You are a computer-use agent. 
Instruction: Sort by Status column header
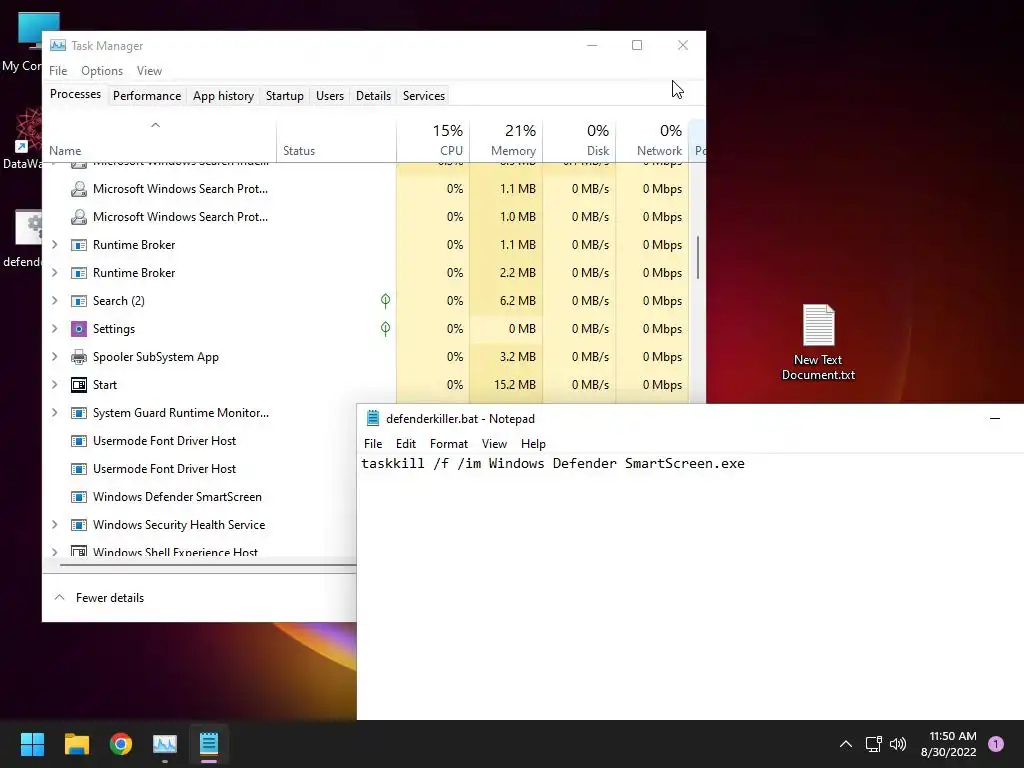click(336, 140)
